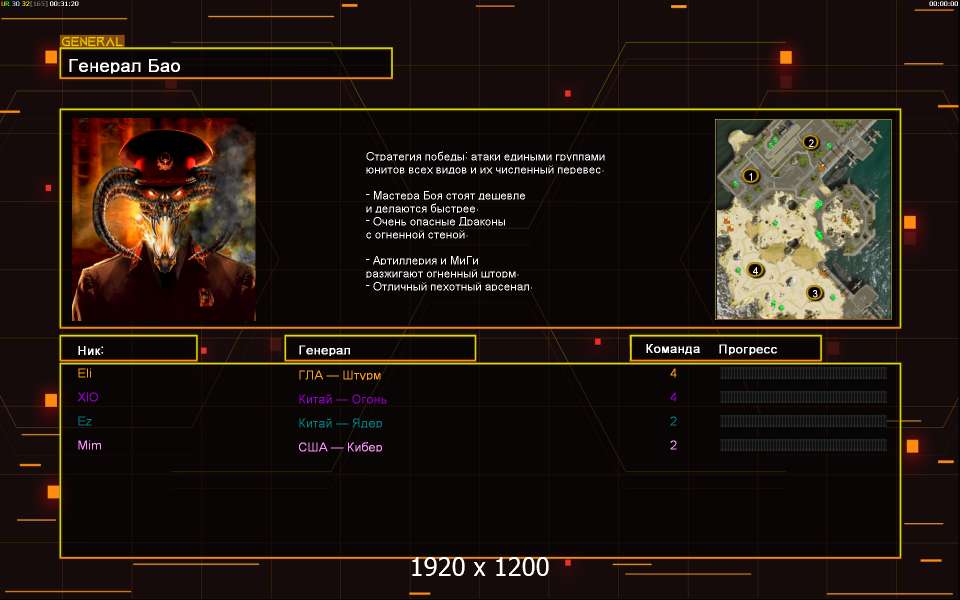Click start position marker 3 on minimap
960x600 pixels.
pyautogui.click(x=815, y=293)
